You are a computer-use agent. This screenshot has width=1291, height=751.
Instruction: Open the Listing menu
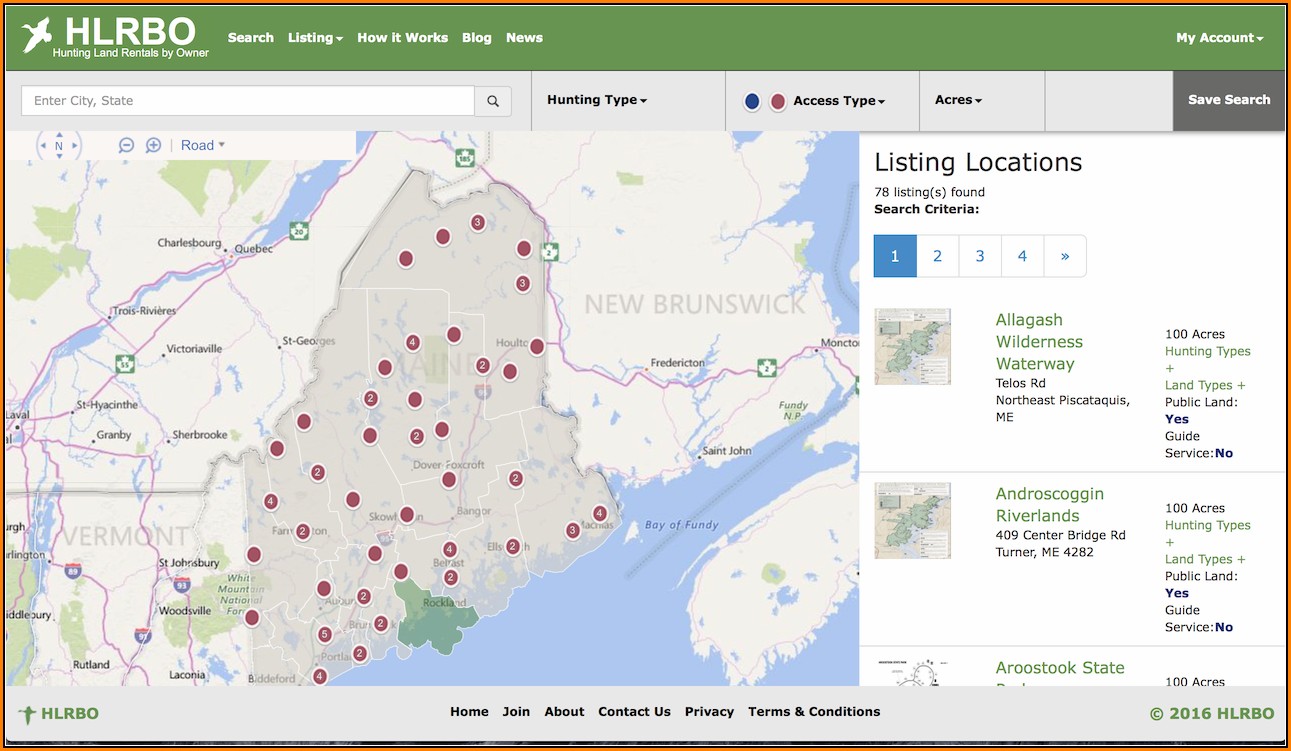pyautogui.click(x=315, y=38)
